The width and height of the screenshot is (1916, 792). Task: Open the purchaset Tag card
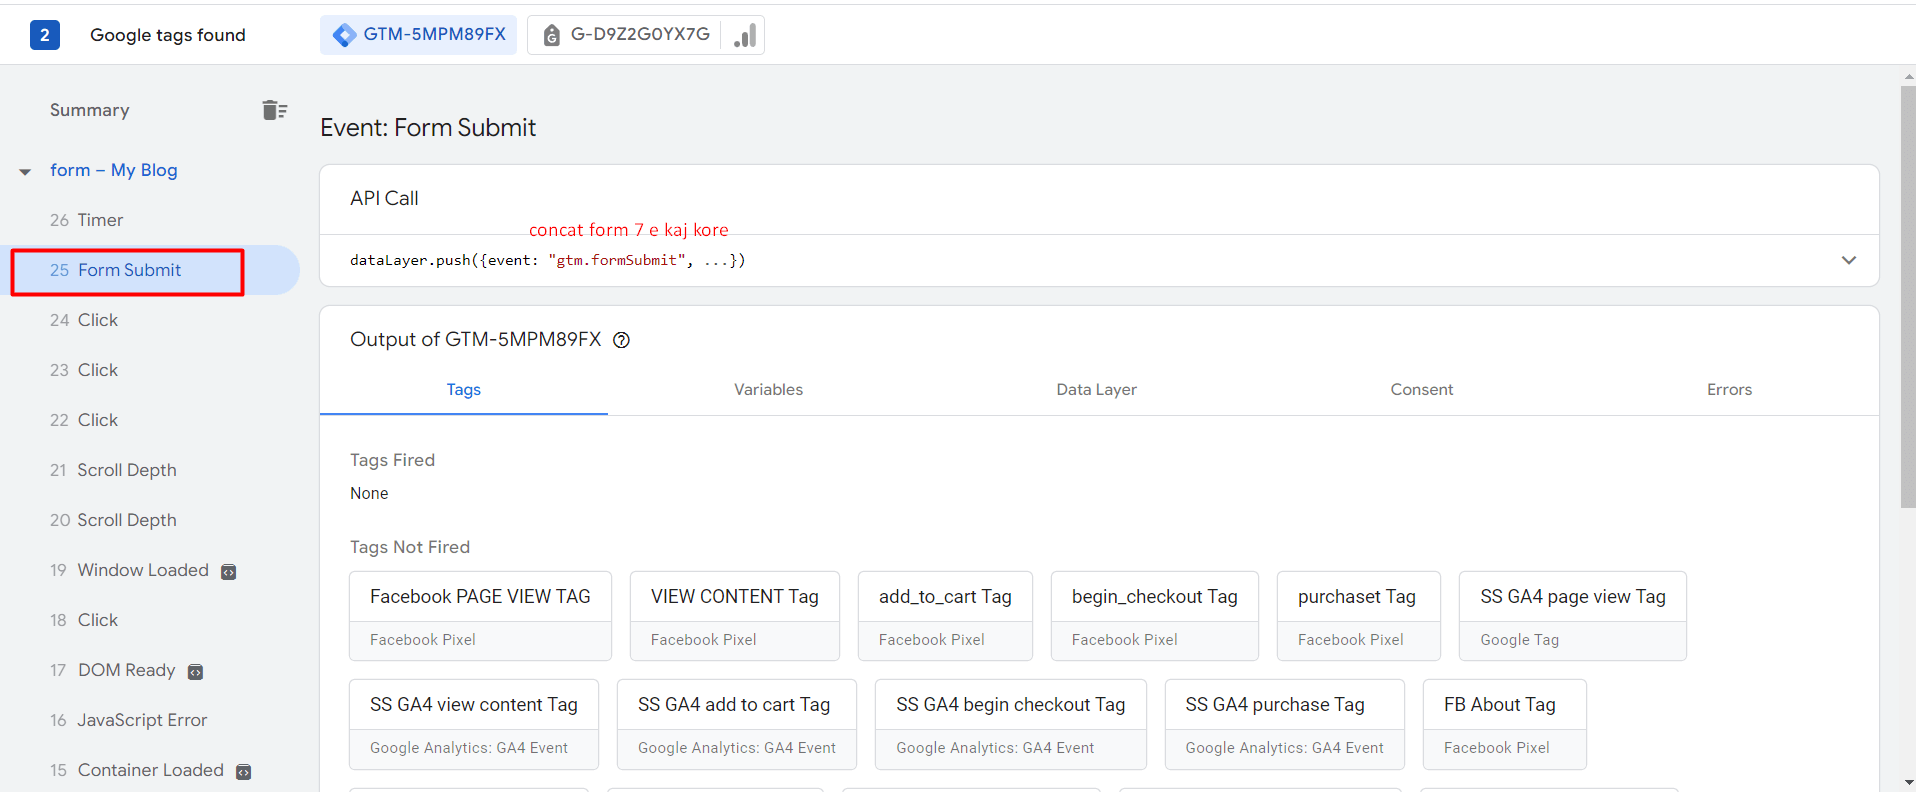point(1359,616)
